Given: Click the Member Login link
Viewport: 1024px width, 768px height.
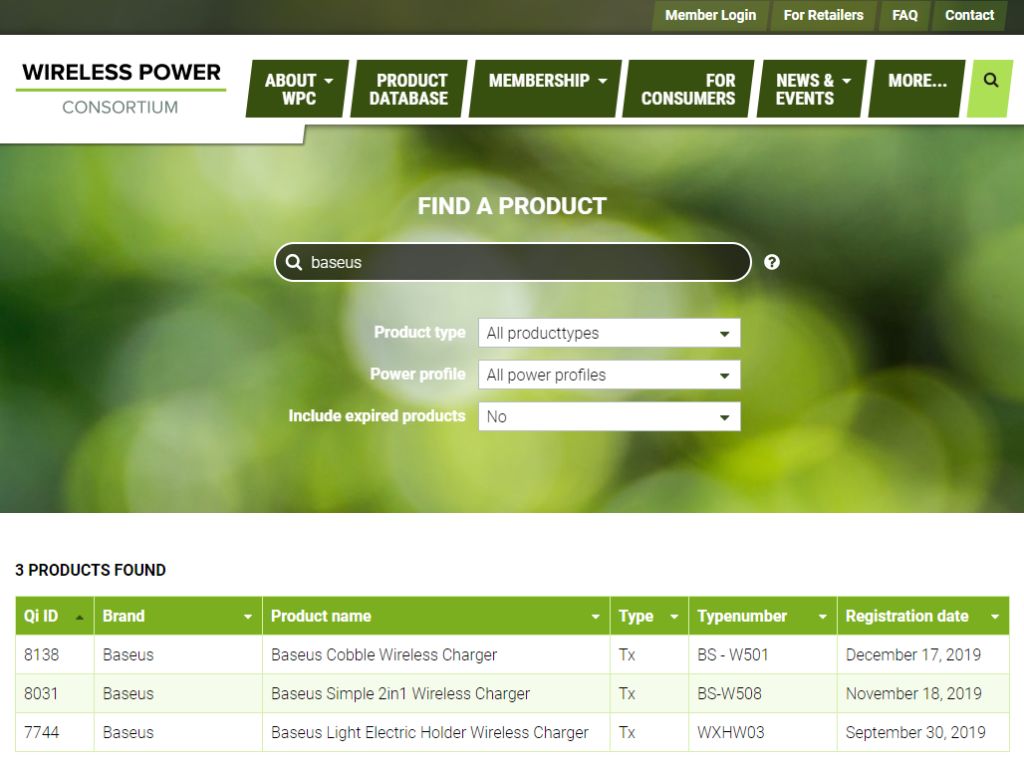Looking at the screenshot, I should 710,15.
